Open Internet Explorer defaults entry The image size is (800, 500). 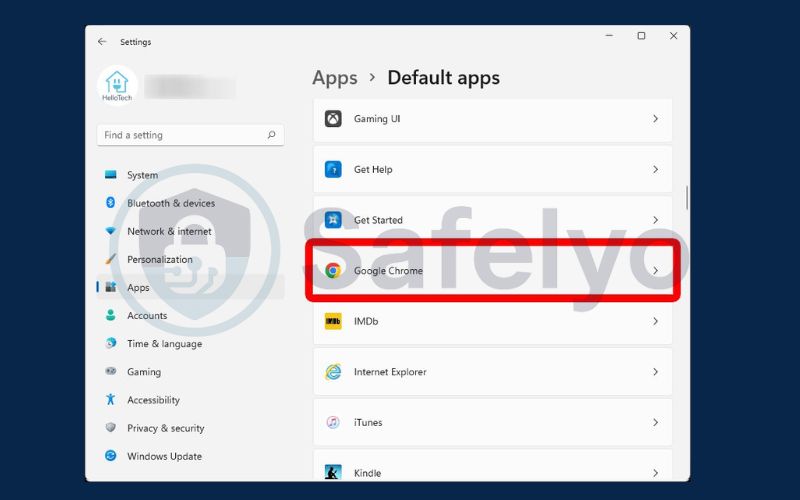click(x=493, y=372)
